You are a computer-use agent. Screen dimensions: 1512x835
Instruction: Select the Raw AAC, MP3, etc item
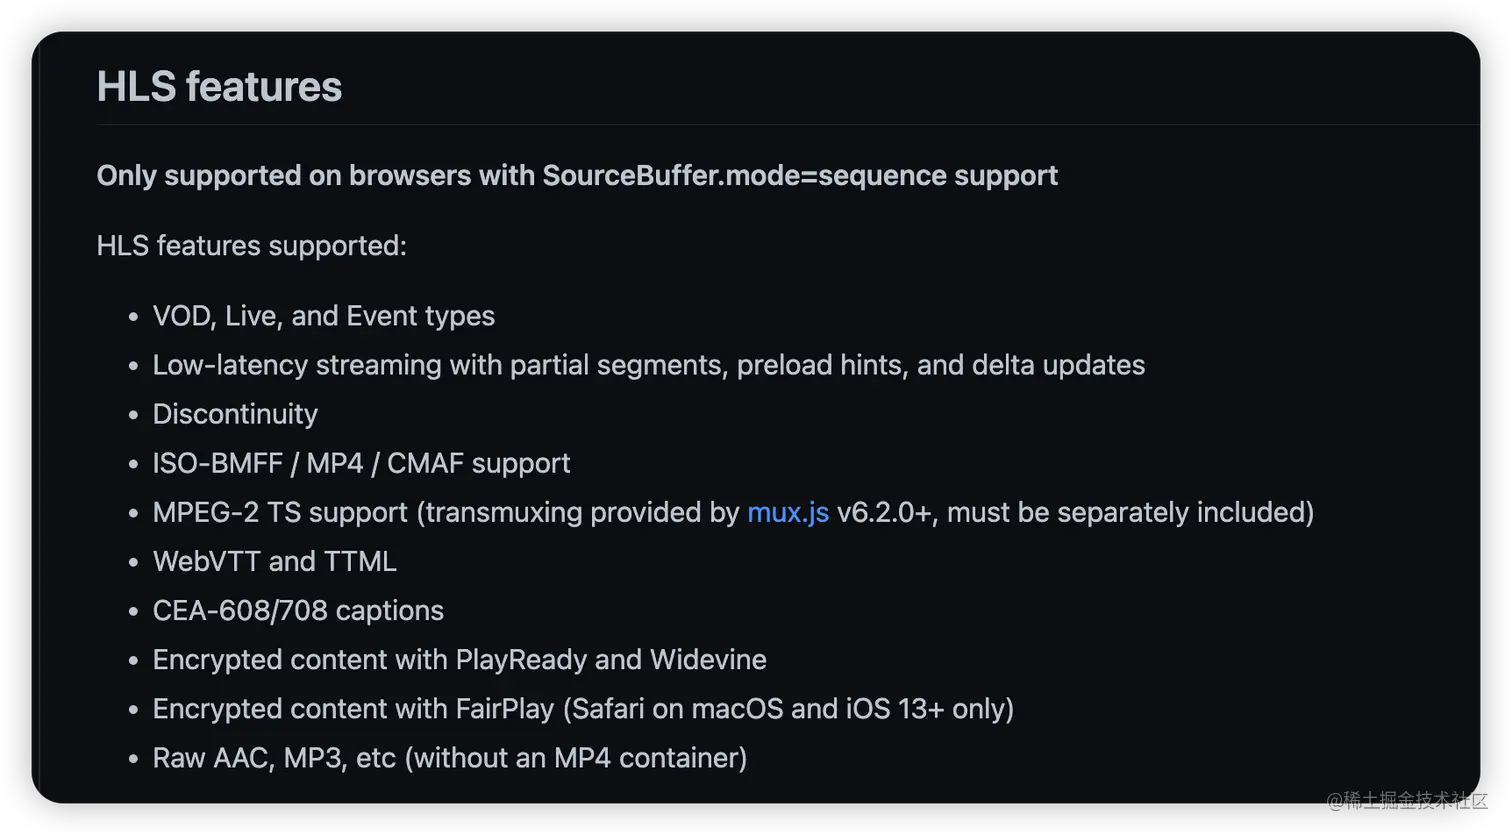tap(449, 757)
